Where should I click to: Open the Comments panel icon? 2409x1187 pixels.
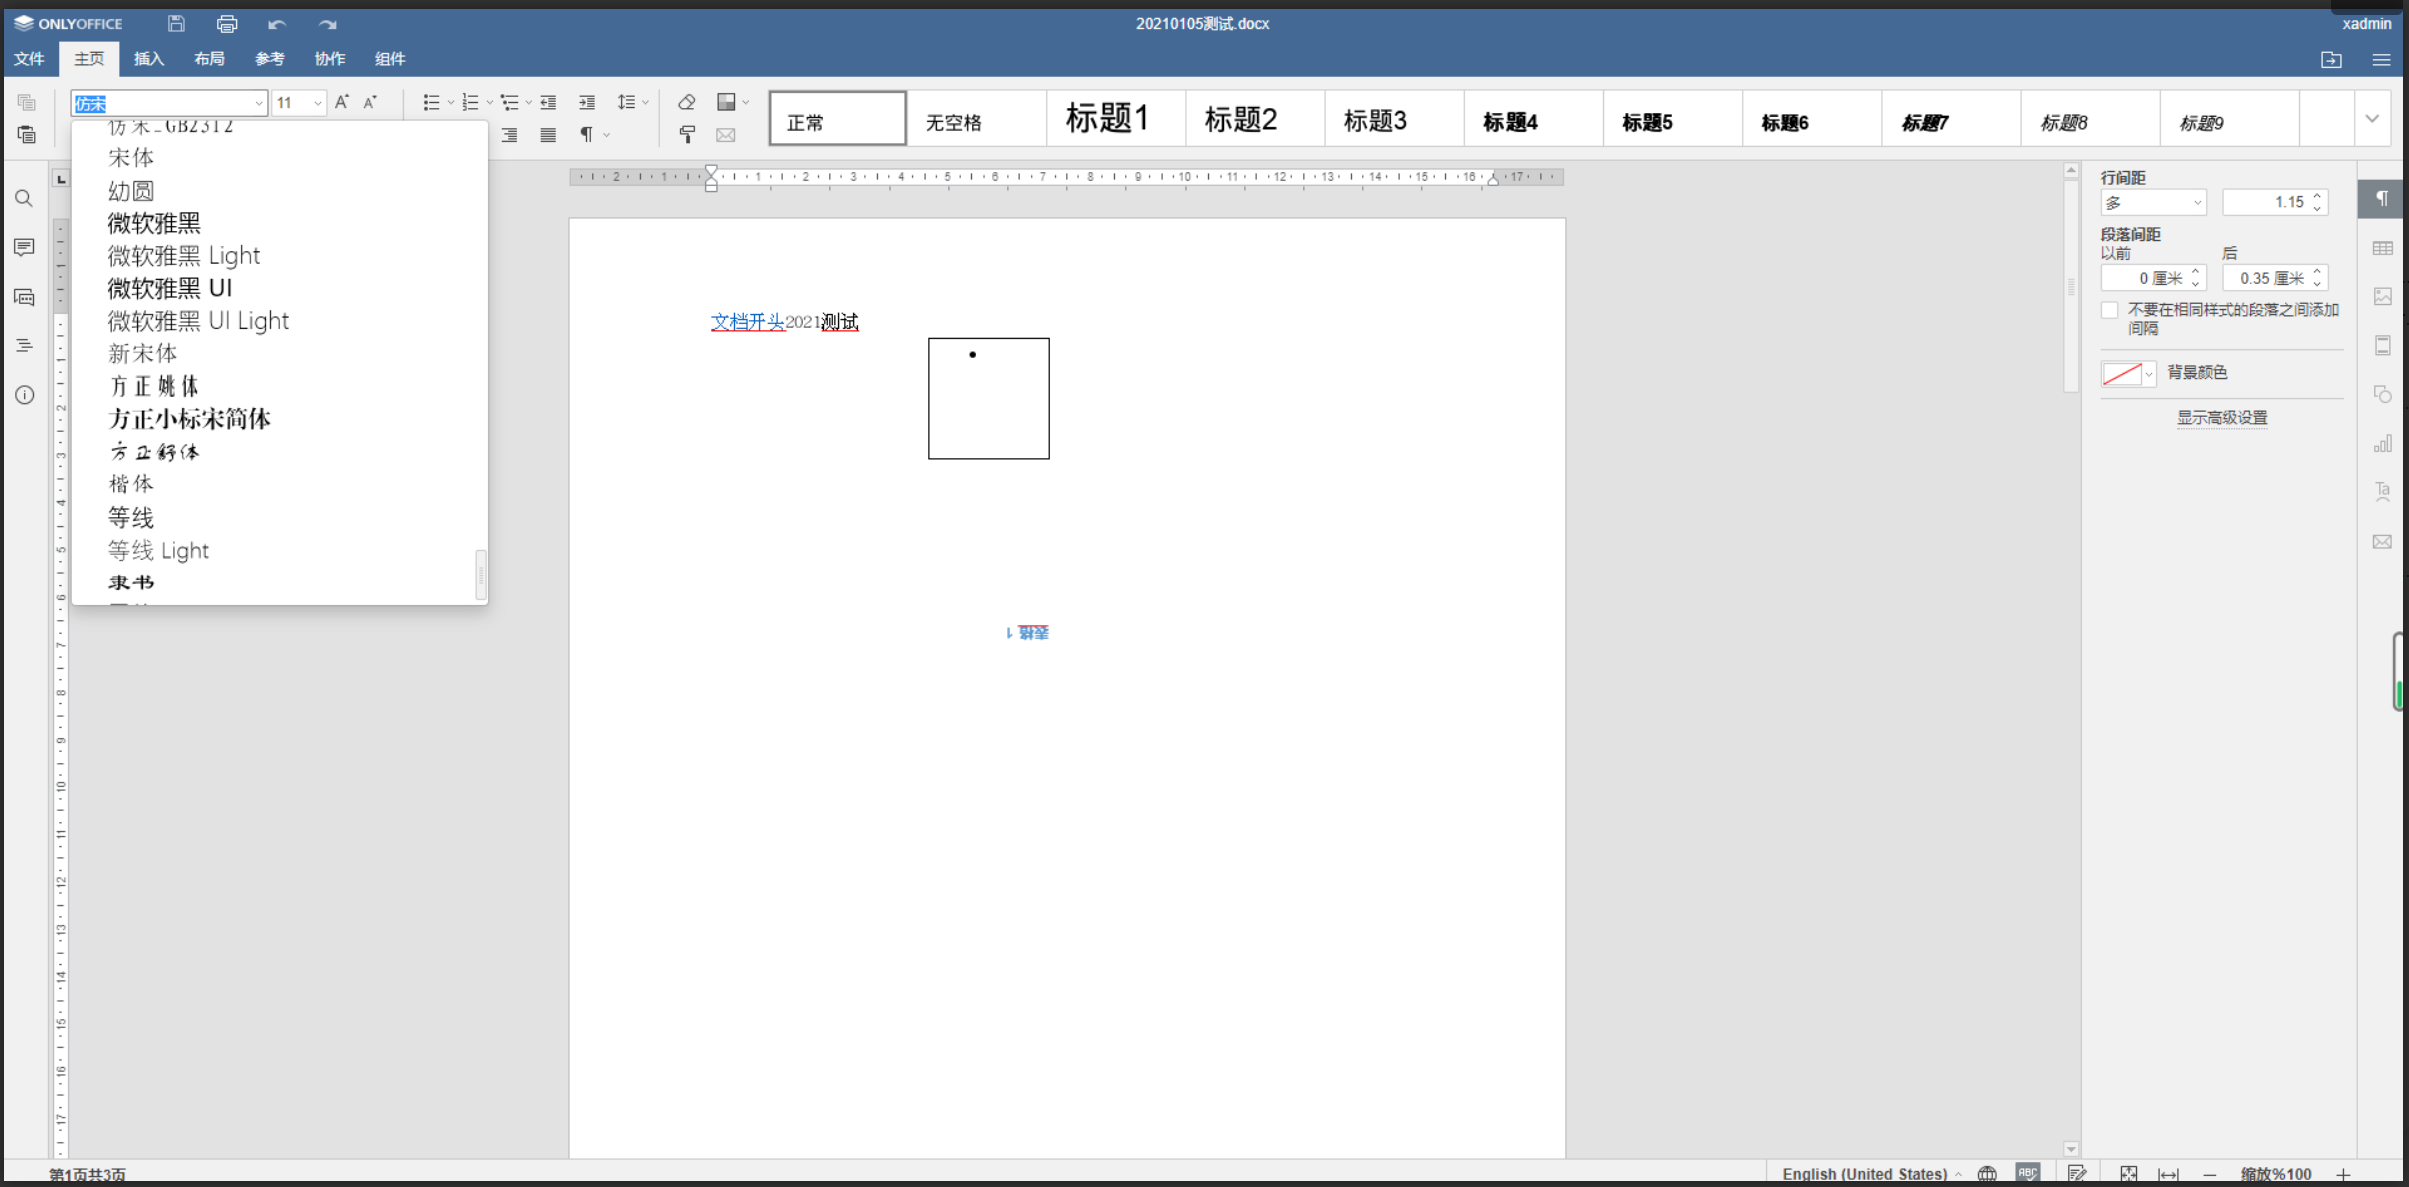pyautogui.click(x=24, y=247)
